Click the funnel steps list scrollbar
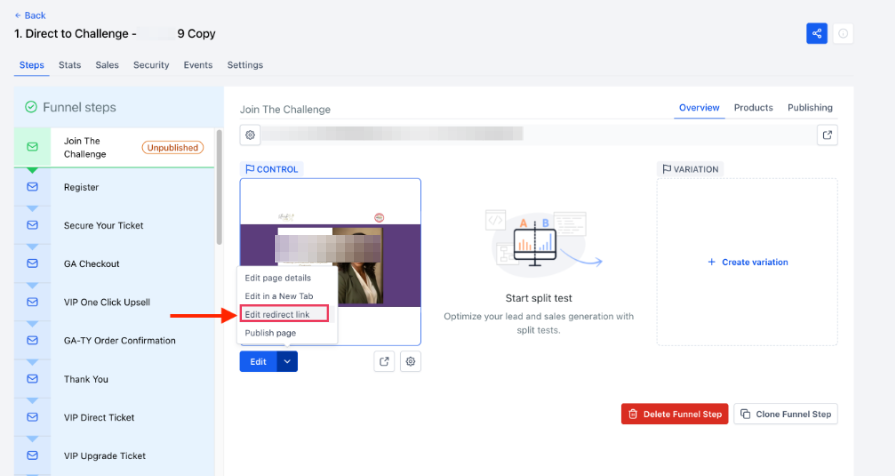The height and width of the screenshot is (476, 895). [x=219, y=187]
